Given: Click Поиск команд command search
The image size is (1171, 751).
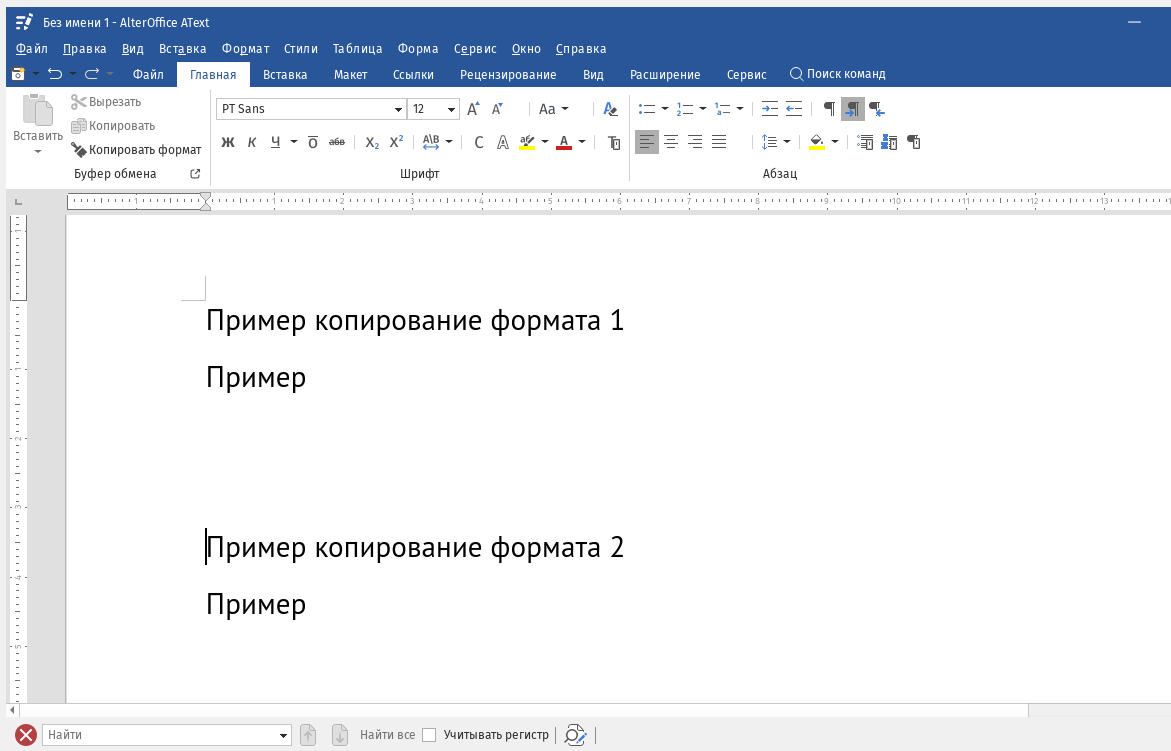Looking at the screenshot, I should [x=838, y=73].
